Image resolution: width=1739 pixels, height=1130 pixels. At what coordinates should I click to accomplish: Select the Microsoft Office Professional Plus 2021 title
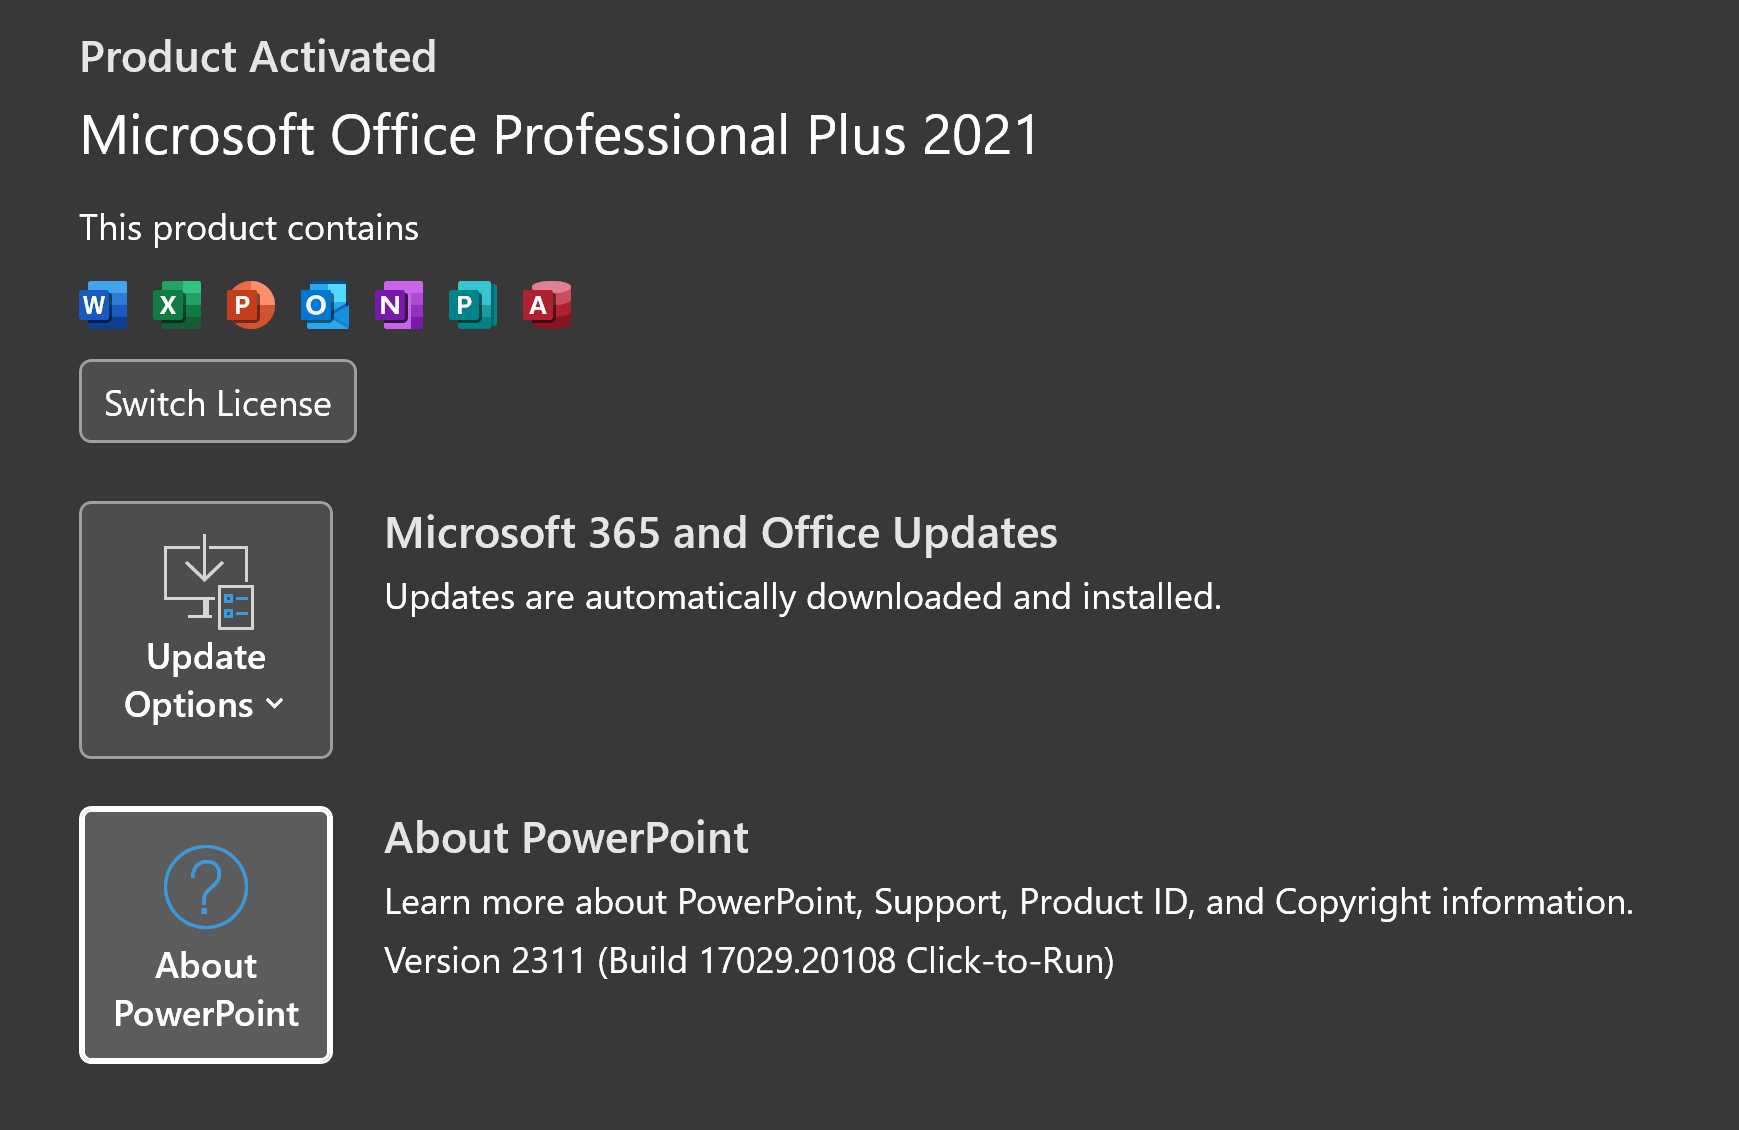coord(560,135)
